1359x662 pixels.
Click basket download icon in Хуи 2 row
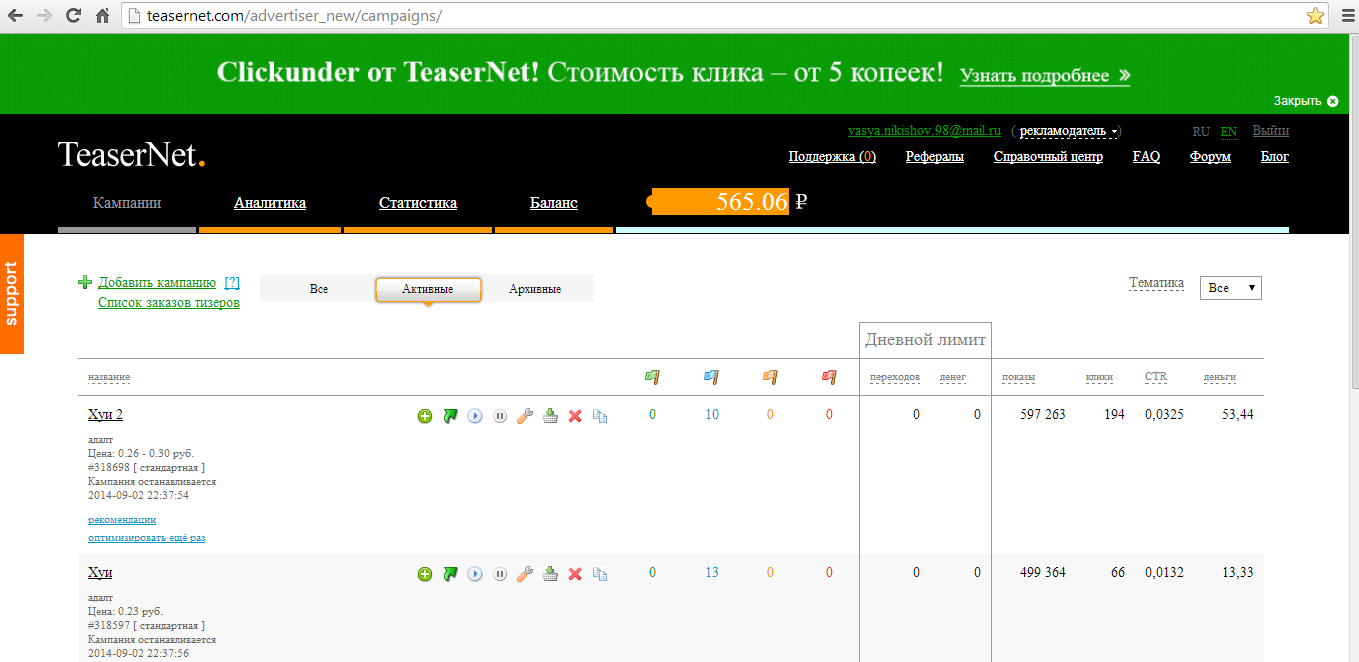(550, 416)
